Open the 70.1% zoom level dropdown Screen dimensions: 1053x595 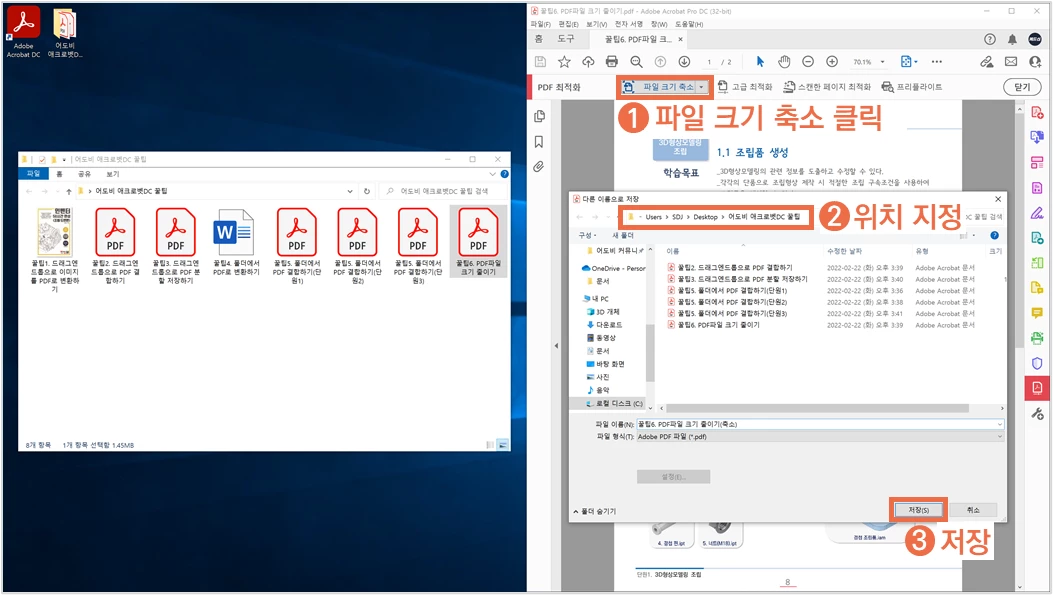coord(869,62)
